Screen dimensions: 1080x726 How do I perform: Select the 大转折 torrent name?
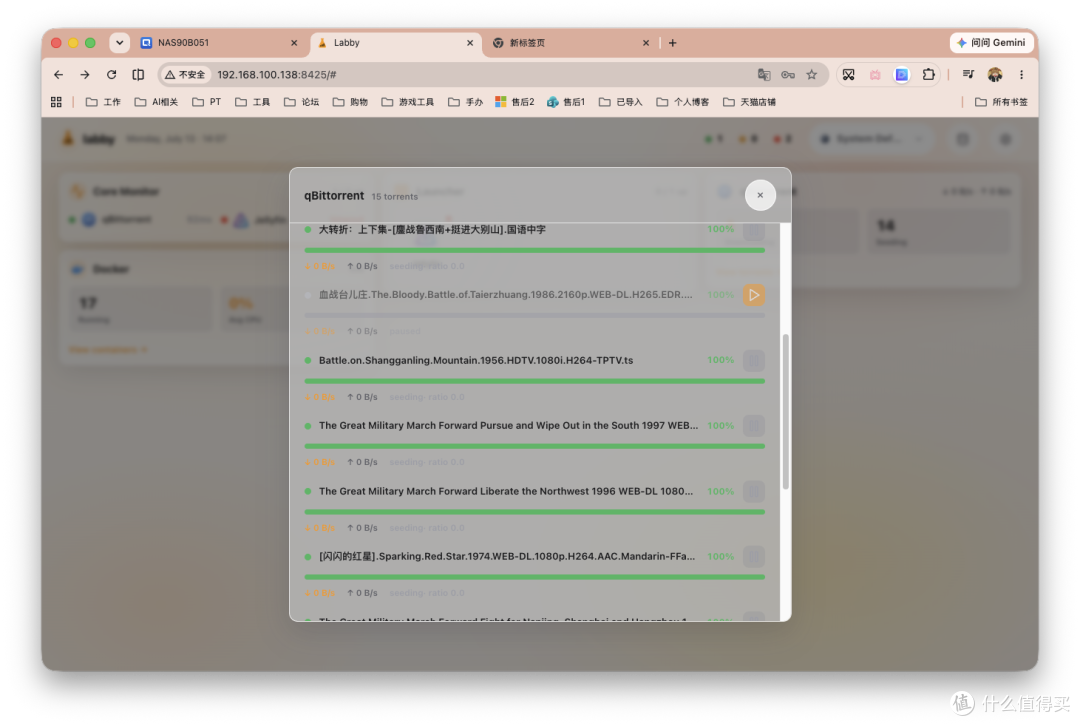[x=432, y=229]
